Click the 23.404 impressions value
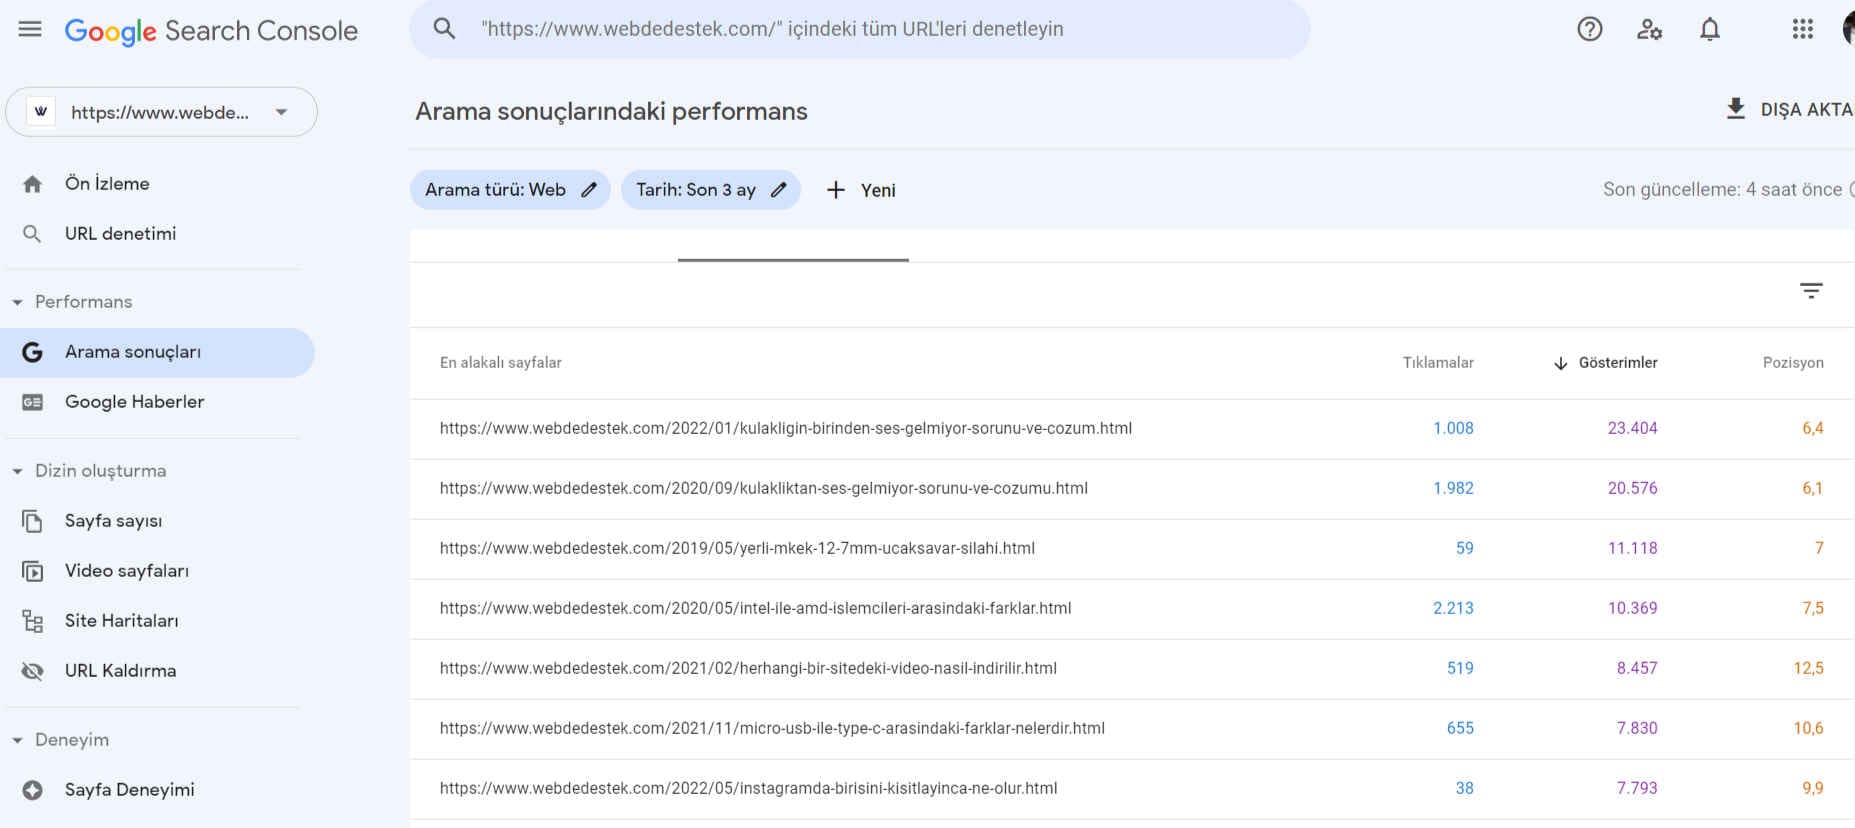This screenshot has height=828, width=1855. [1632, 428]
